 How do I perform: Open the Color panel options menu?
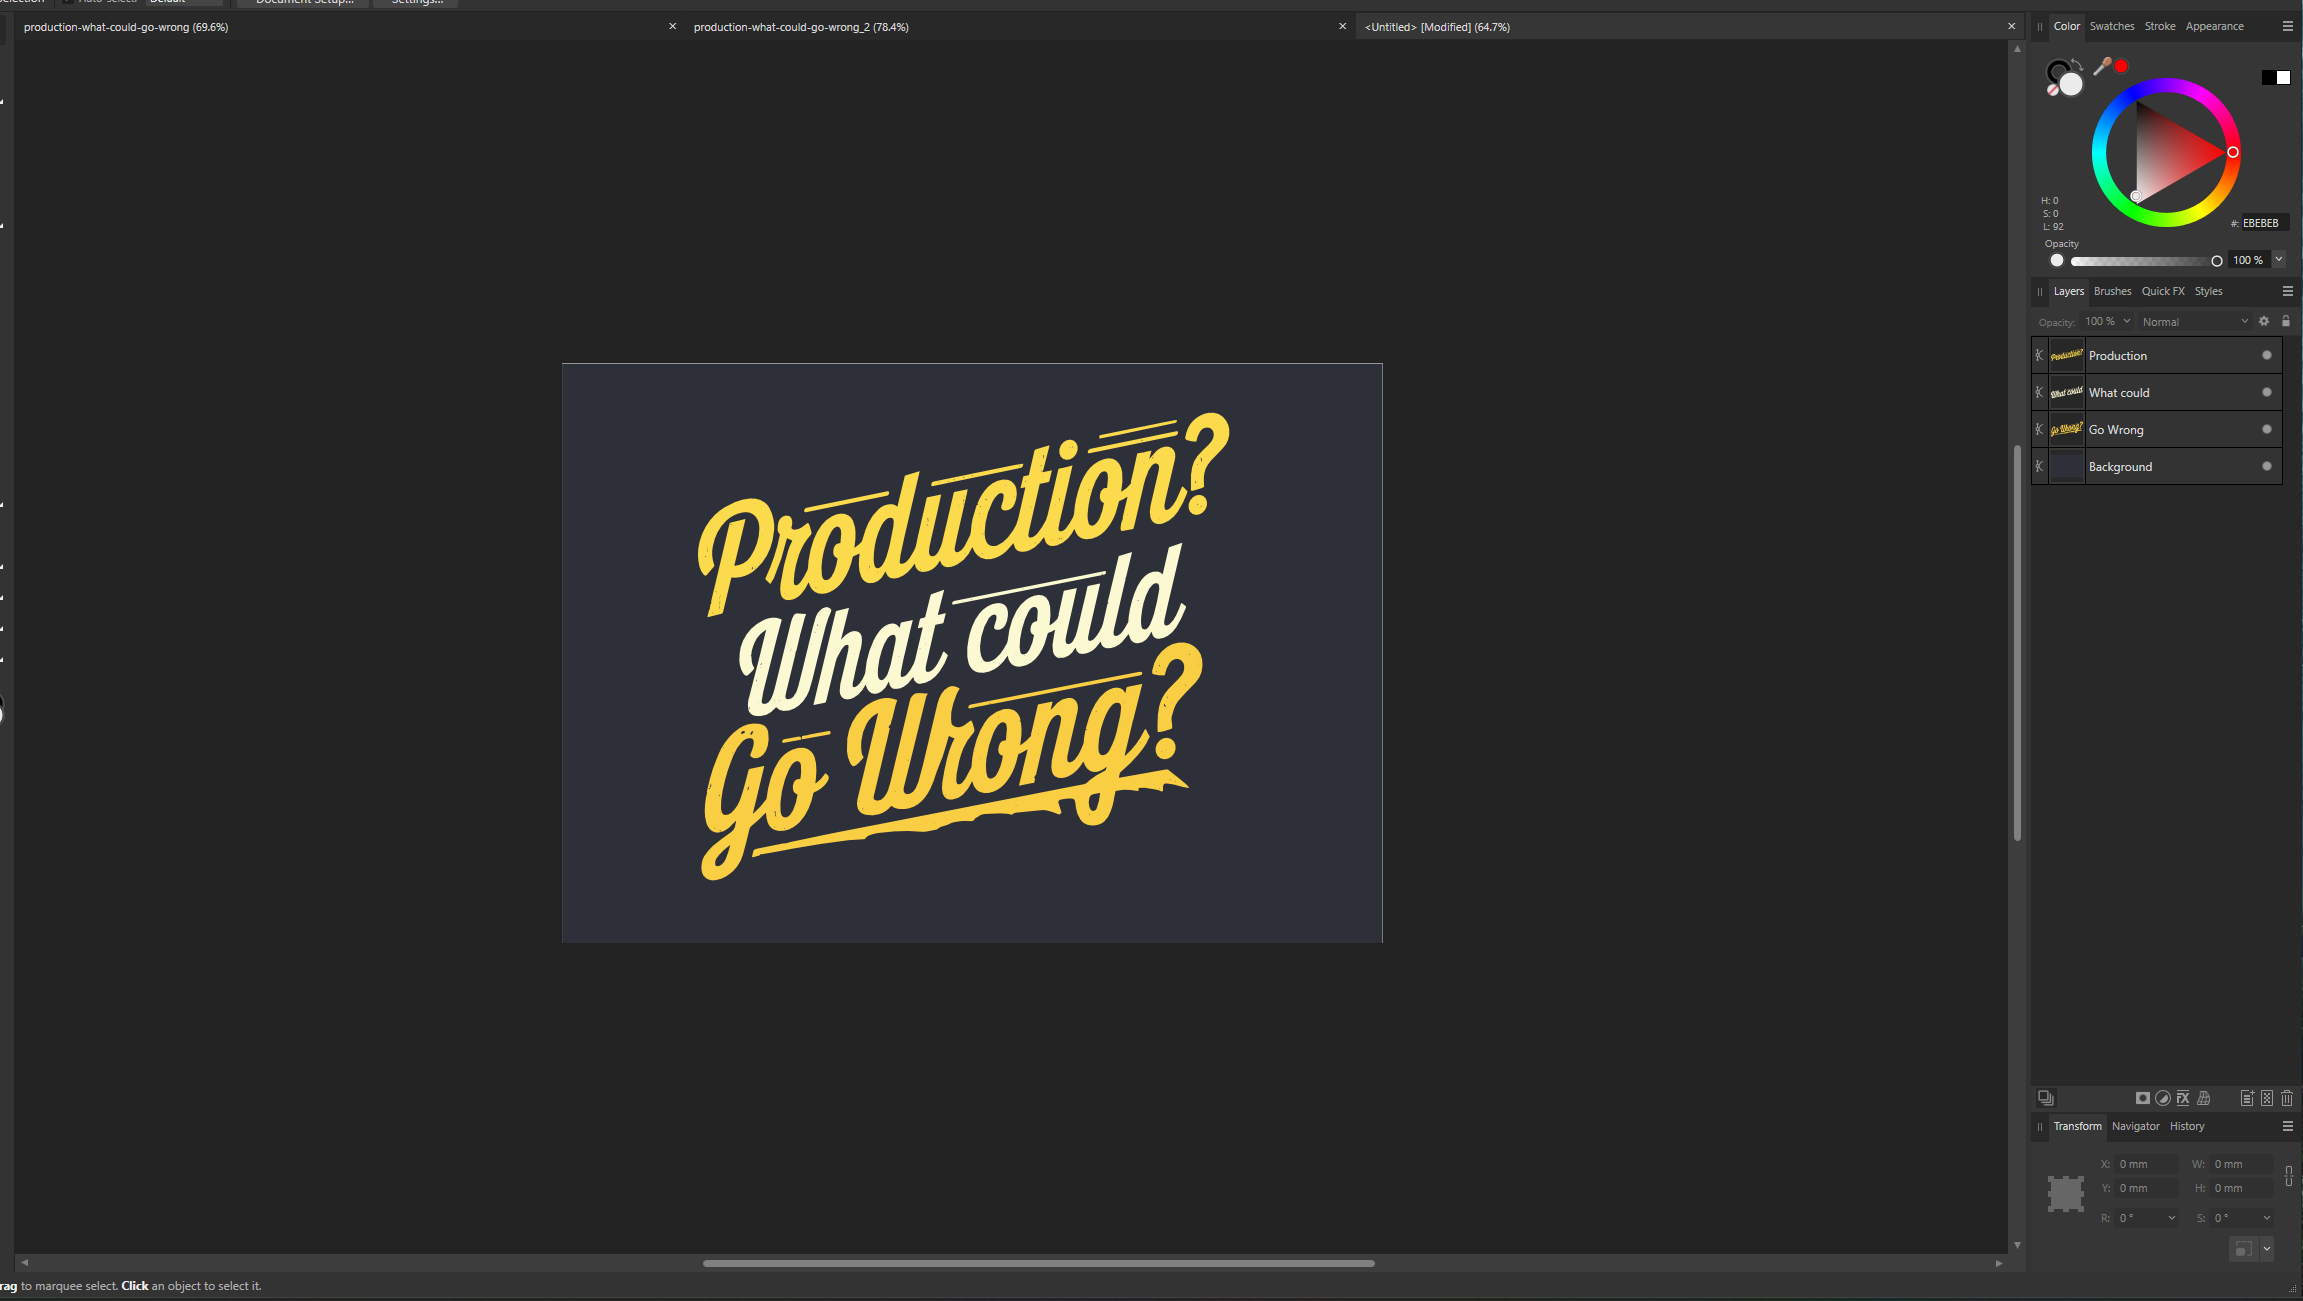click(2288, 26)
